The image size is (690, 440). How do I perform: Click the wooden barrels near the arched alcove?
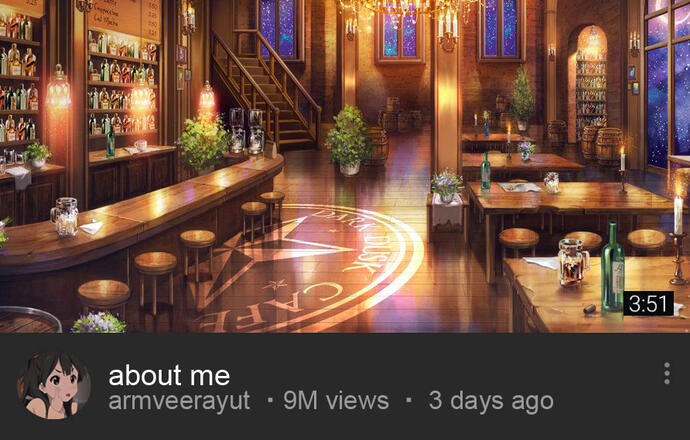pyautogui.click(x=602, y=143)
